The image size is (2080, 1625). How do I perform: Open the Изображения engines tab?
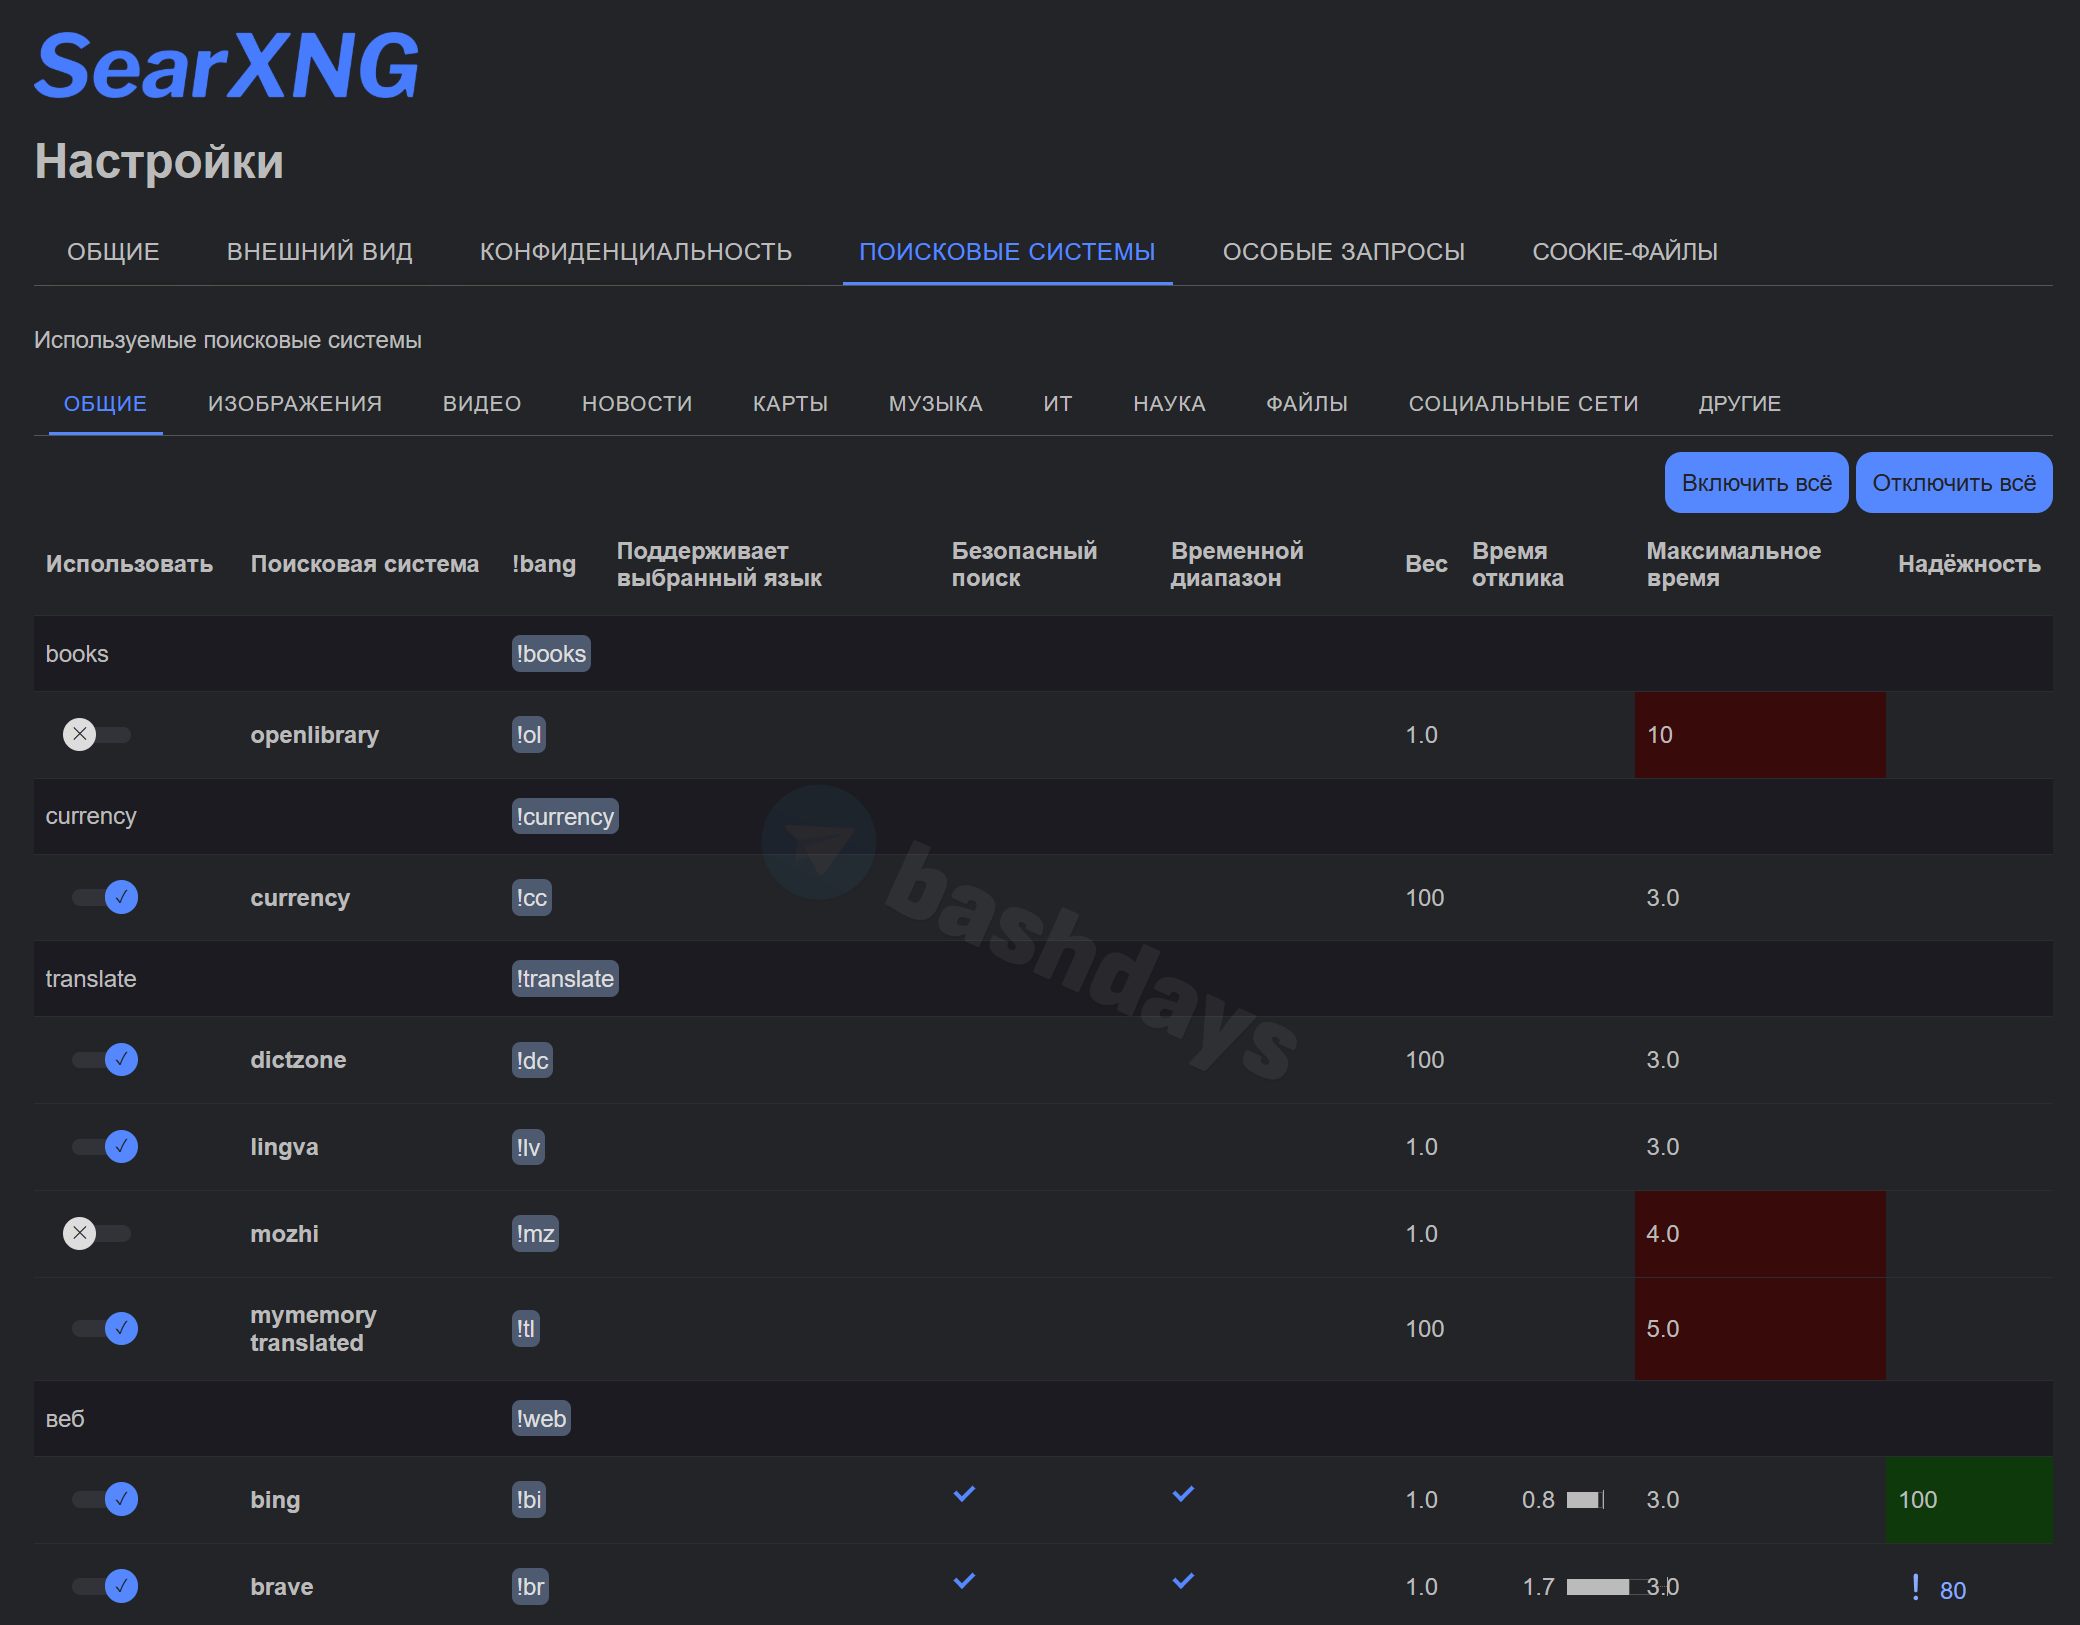[x=294, y=404]
